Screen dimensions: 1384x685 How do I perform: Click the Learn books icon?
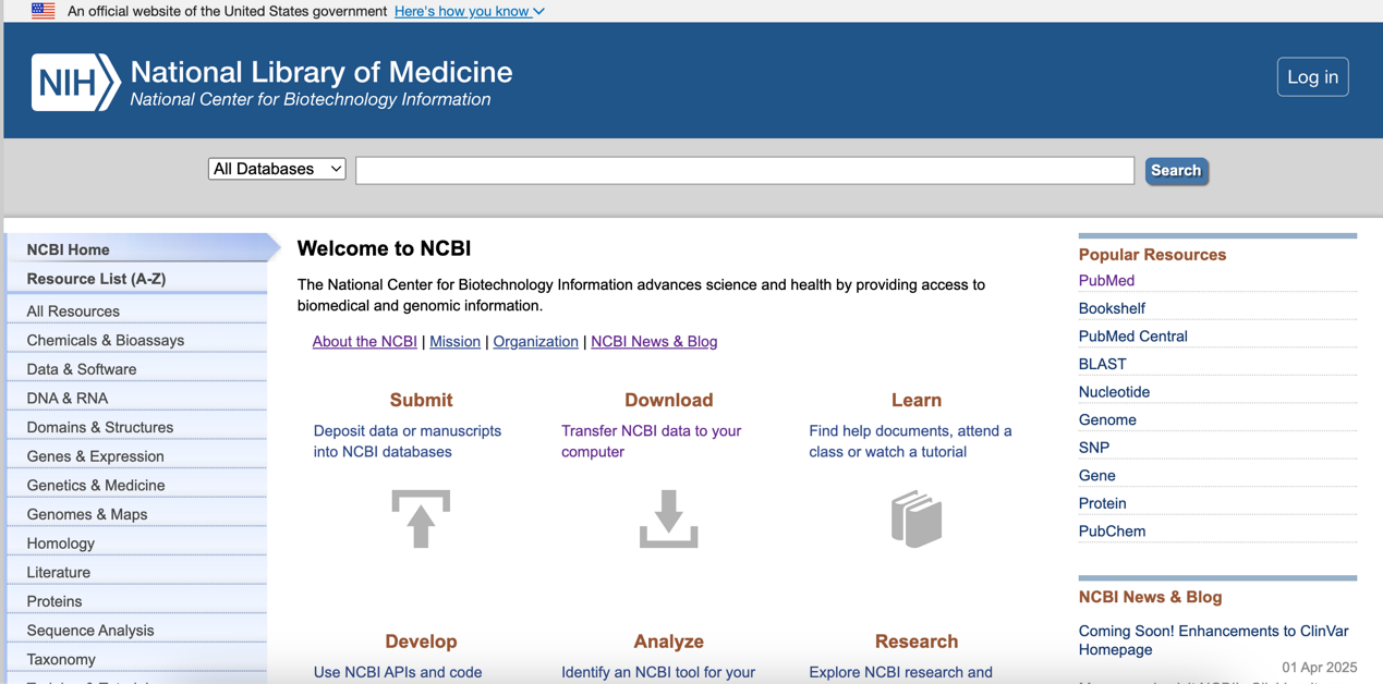pyautogui.click(x=916, y=519)
